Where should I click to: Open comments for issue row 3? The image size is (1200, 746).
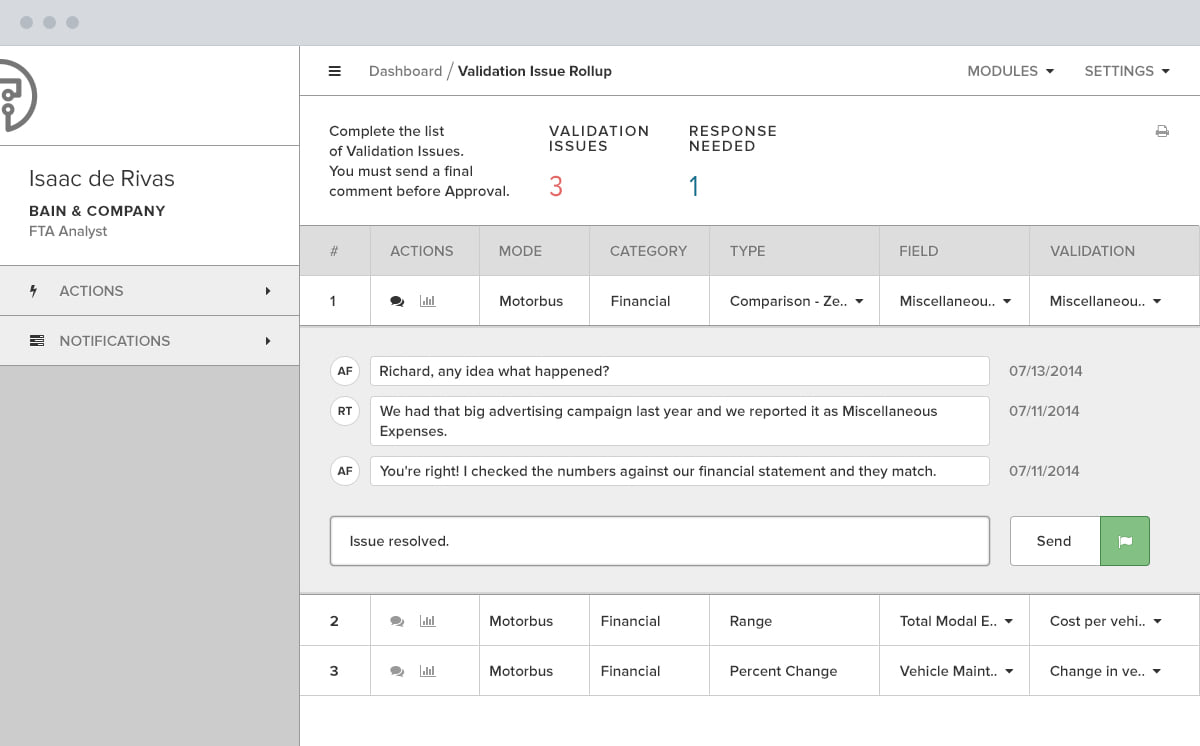point(397,671)
